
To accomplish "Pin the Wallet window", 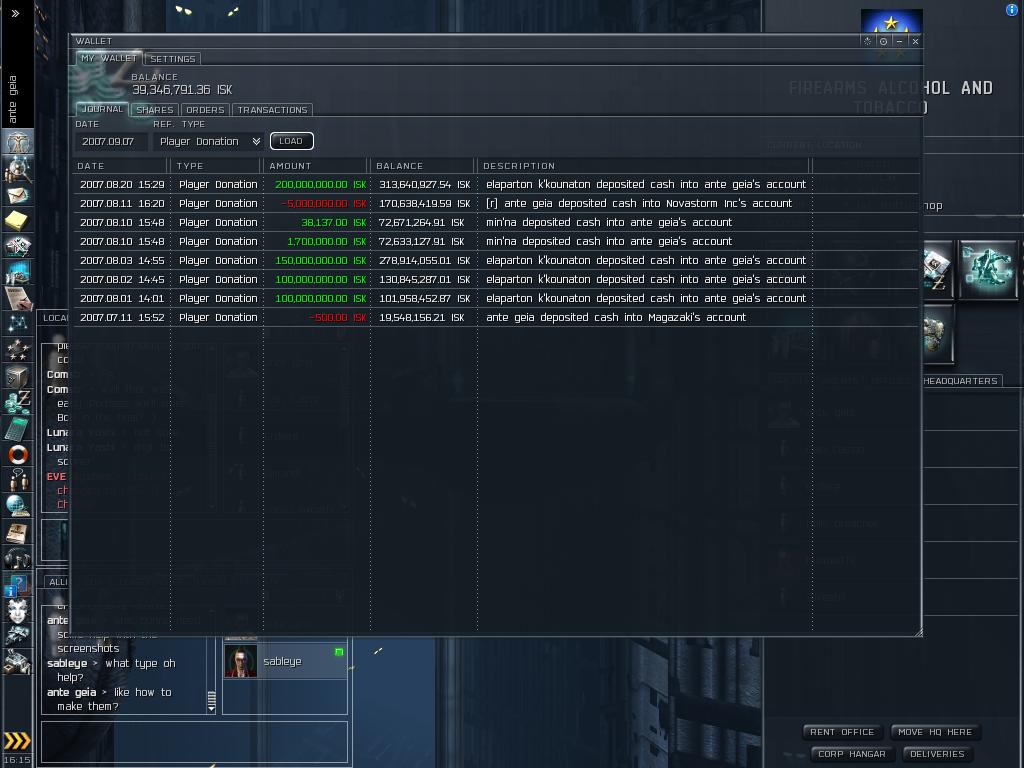I will click(x=867, y=41).
